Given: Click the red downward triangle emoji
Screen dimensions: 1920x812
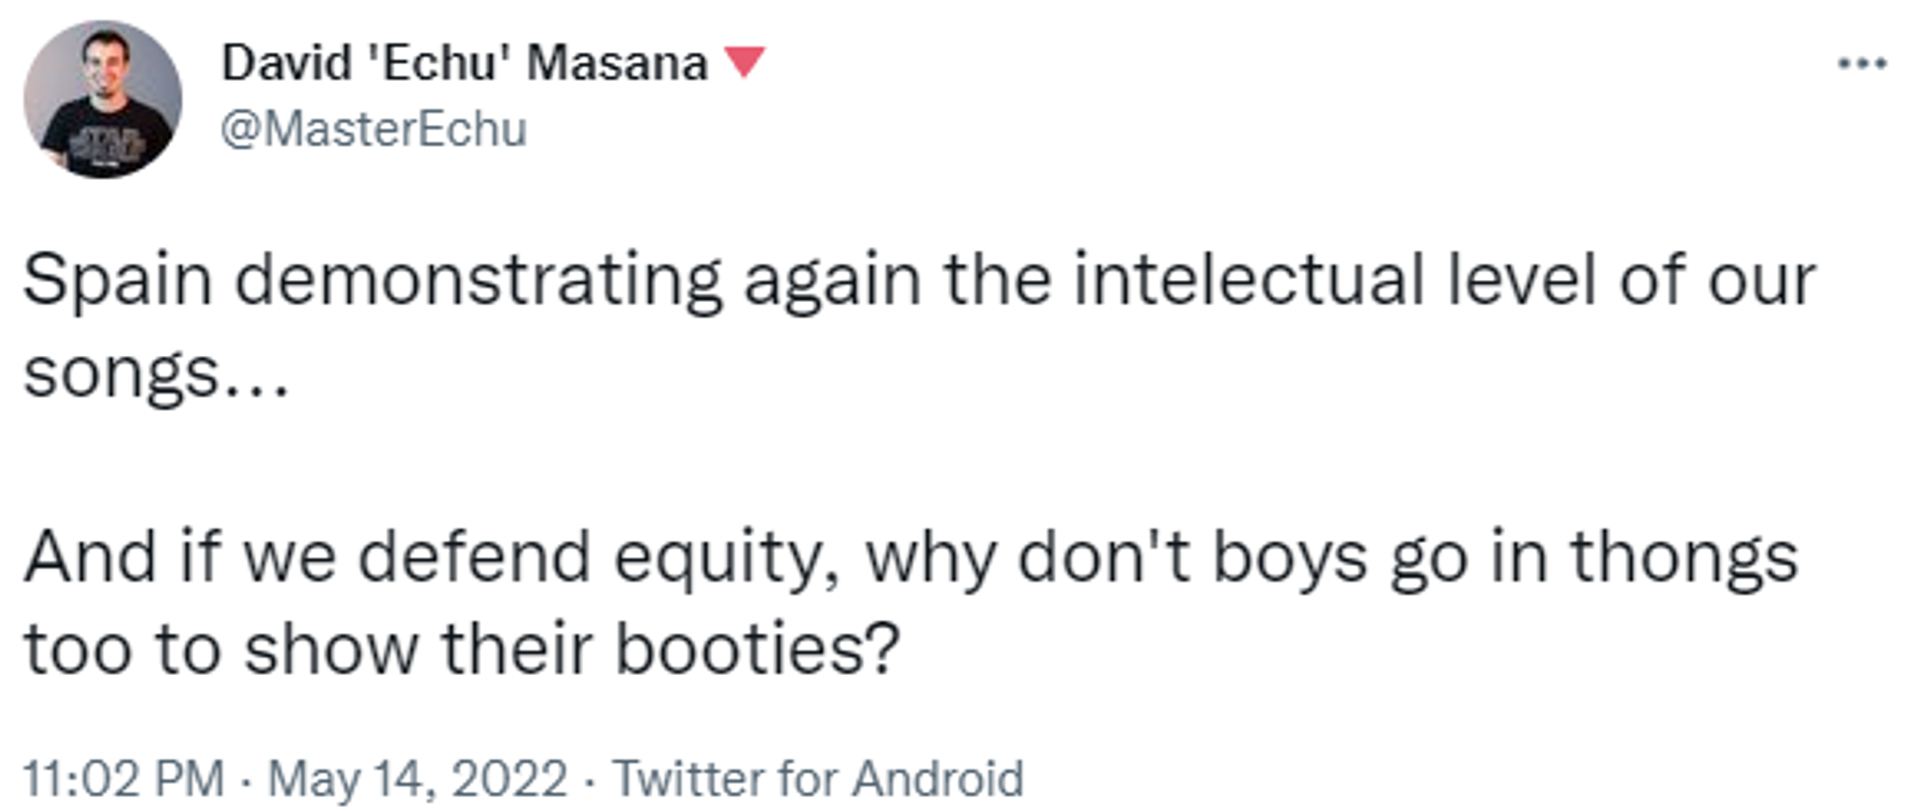Looking at the screenshot, I should point(744,62).
